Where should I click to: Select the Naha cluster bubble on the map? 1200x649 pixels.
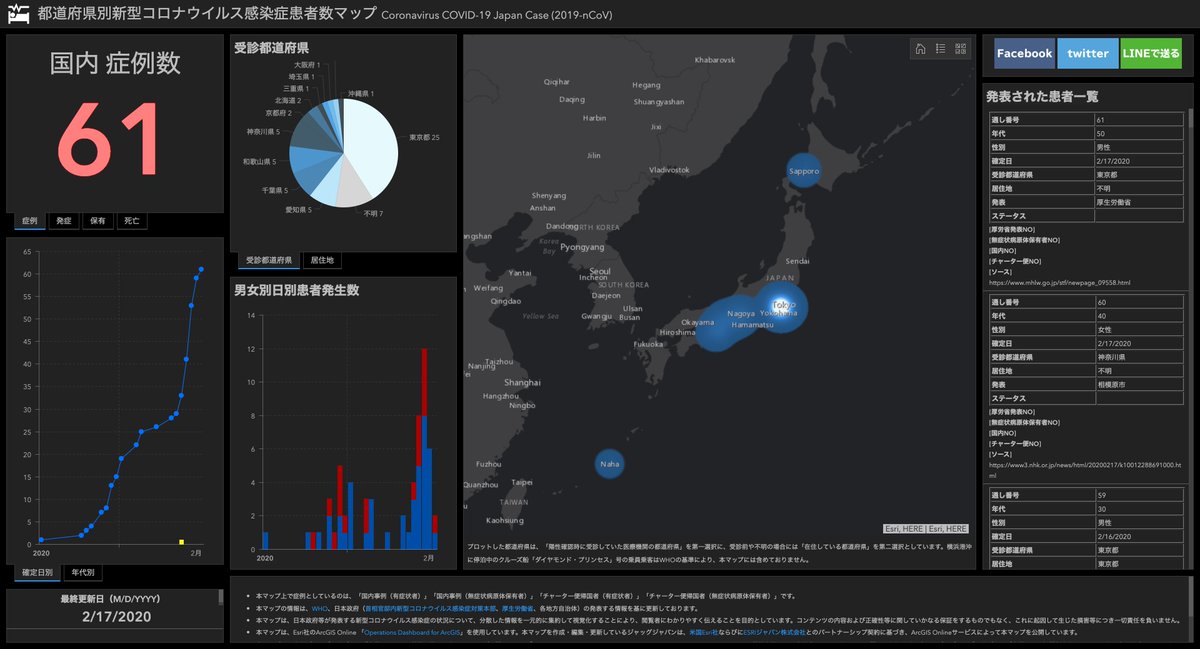(x=609, y=464)
